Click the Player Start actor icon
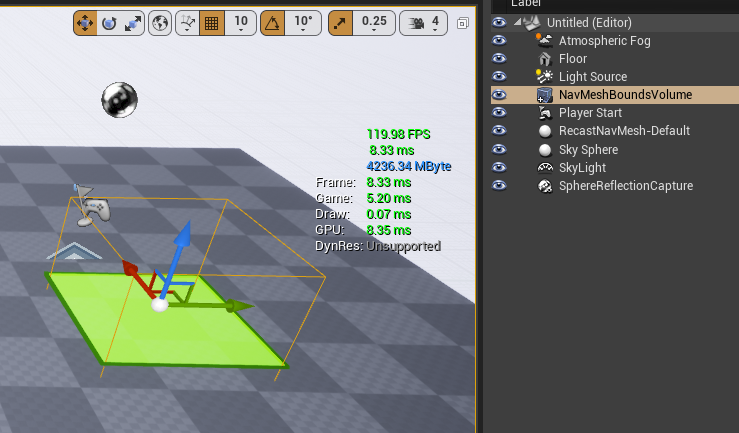Image resolution: width=739 pixels, height=433 pixels. 545,113
